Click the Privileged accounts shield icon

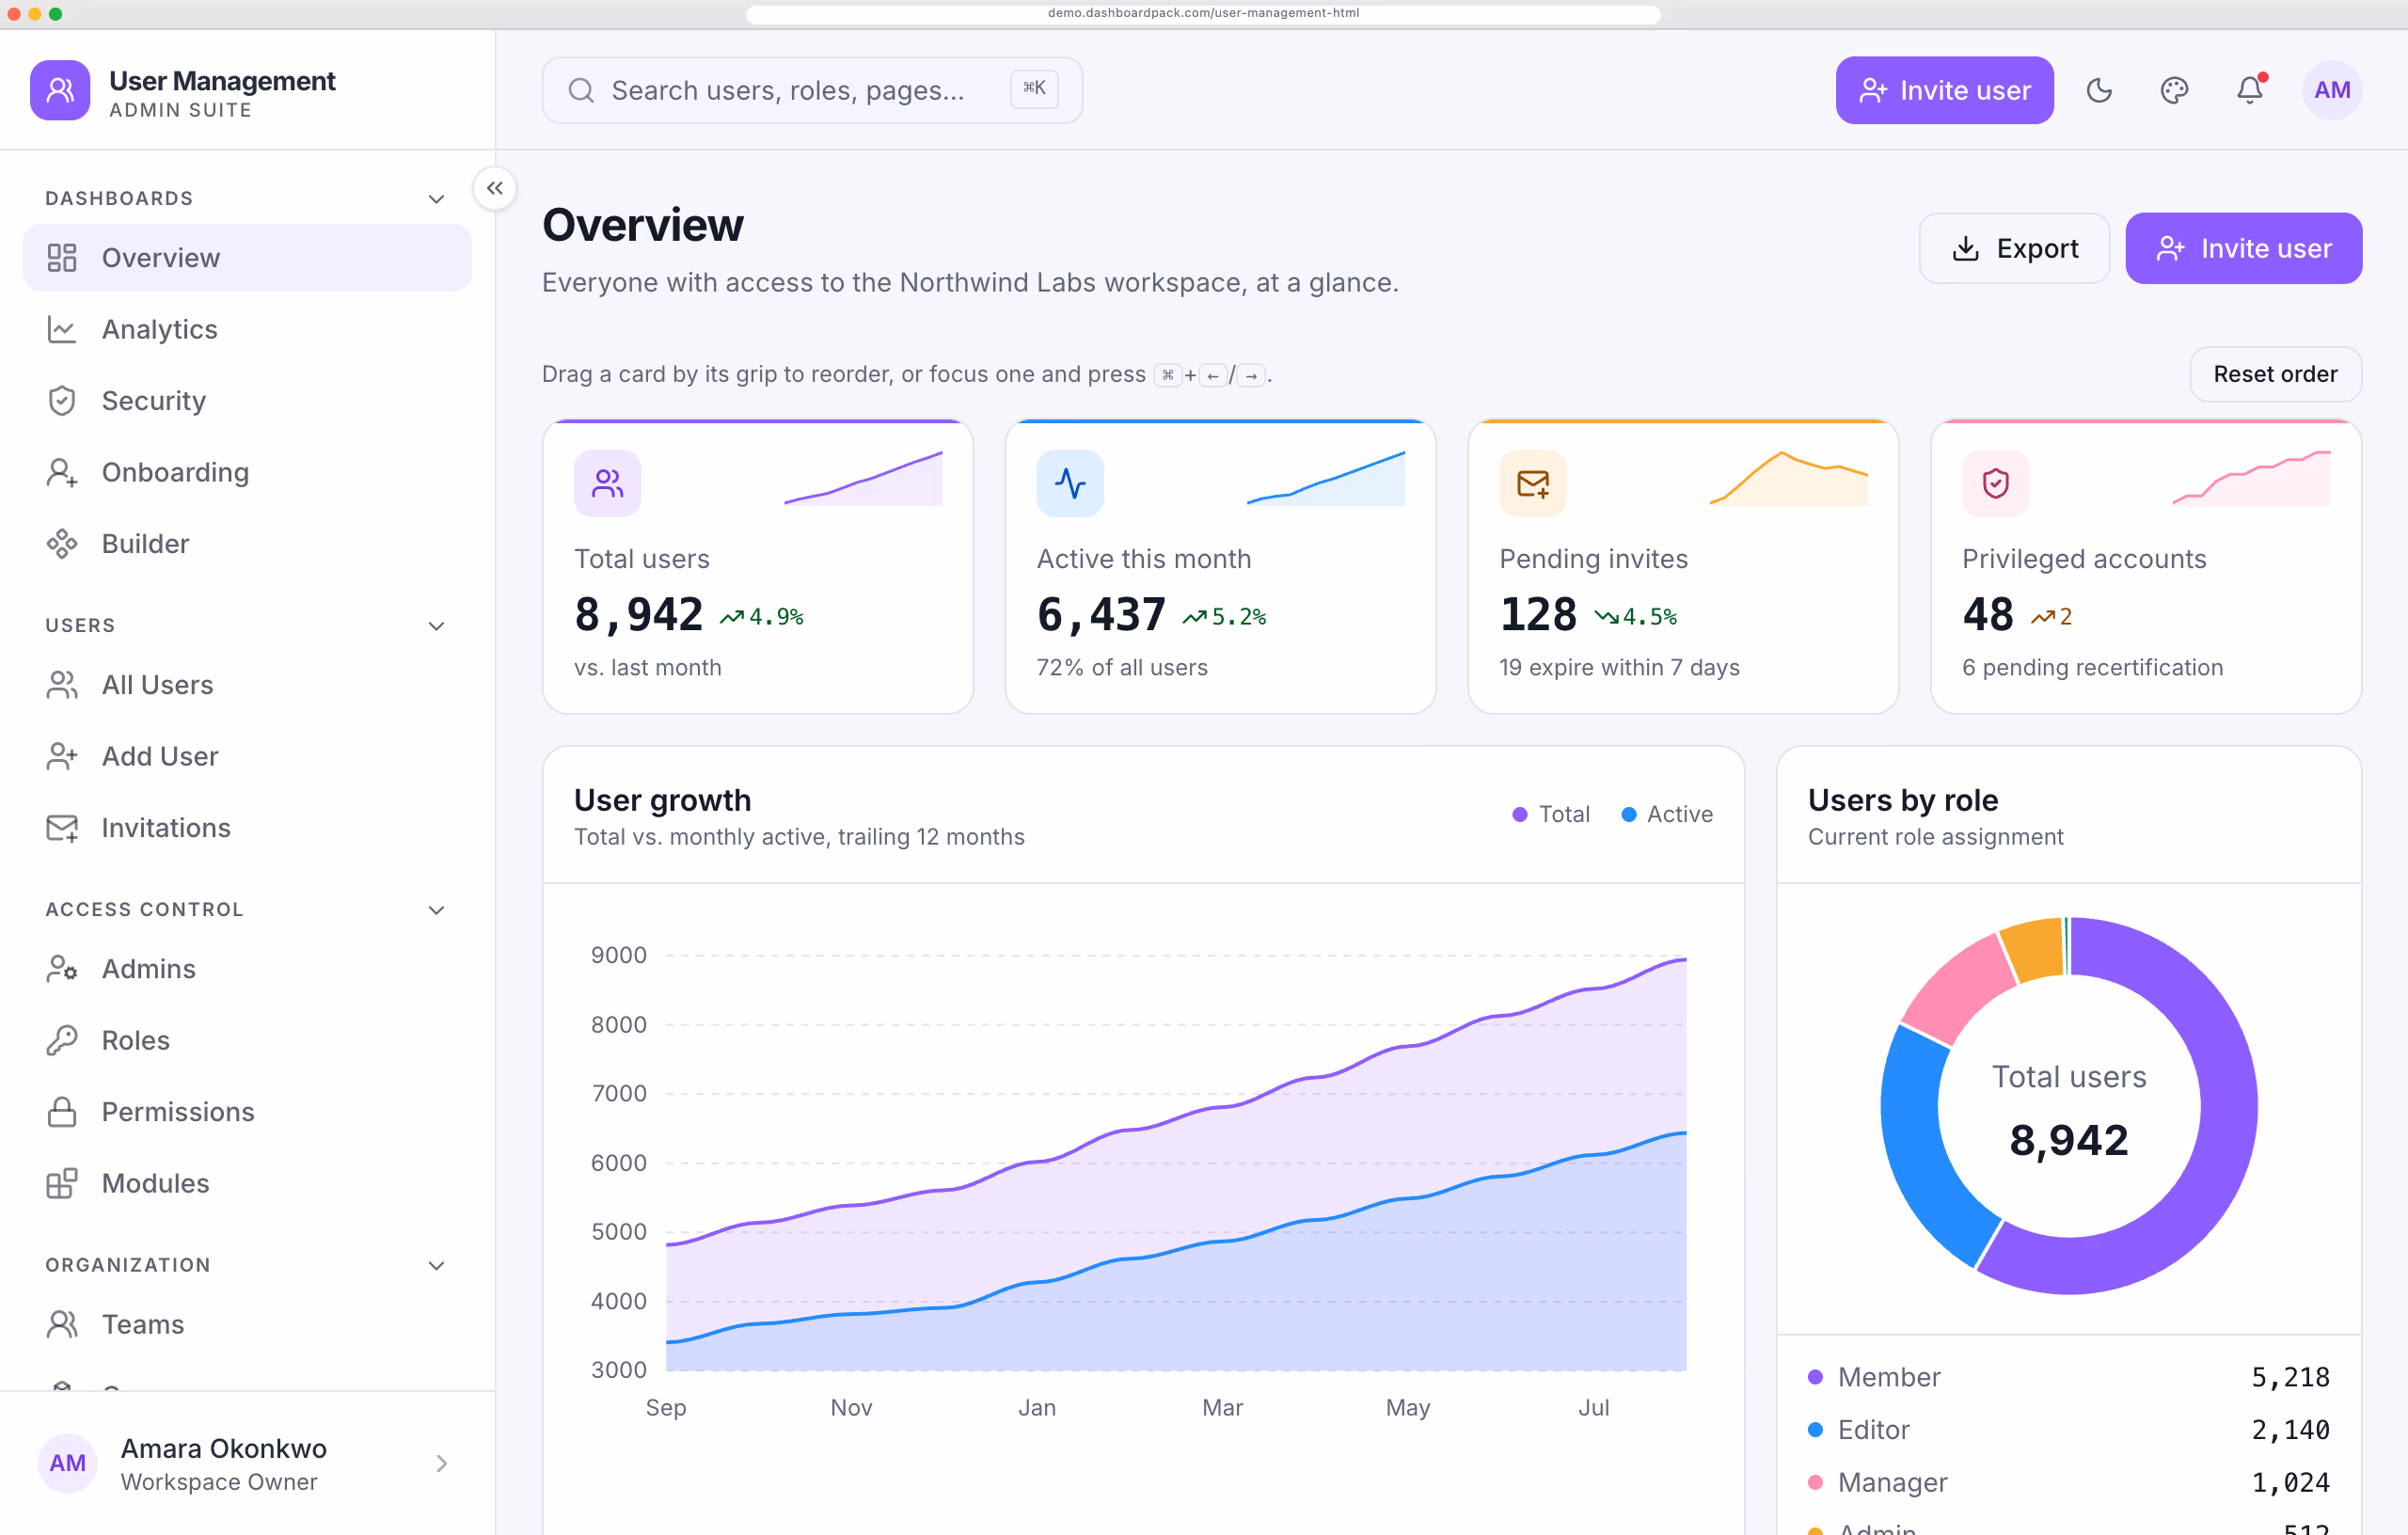pyautogui.click(x=1995, y=483)
